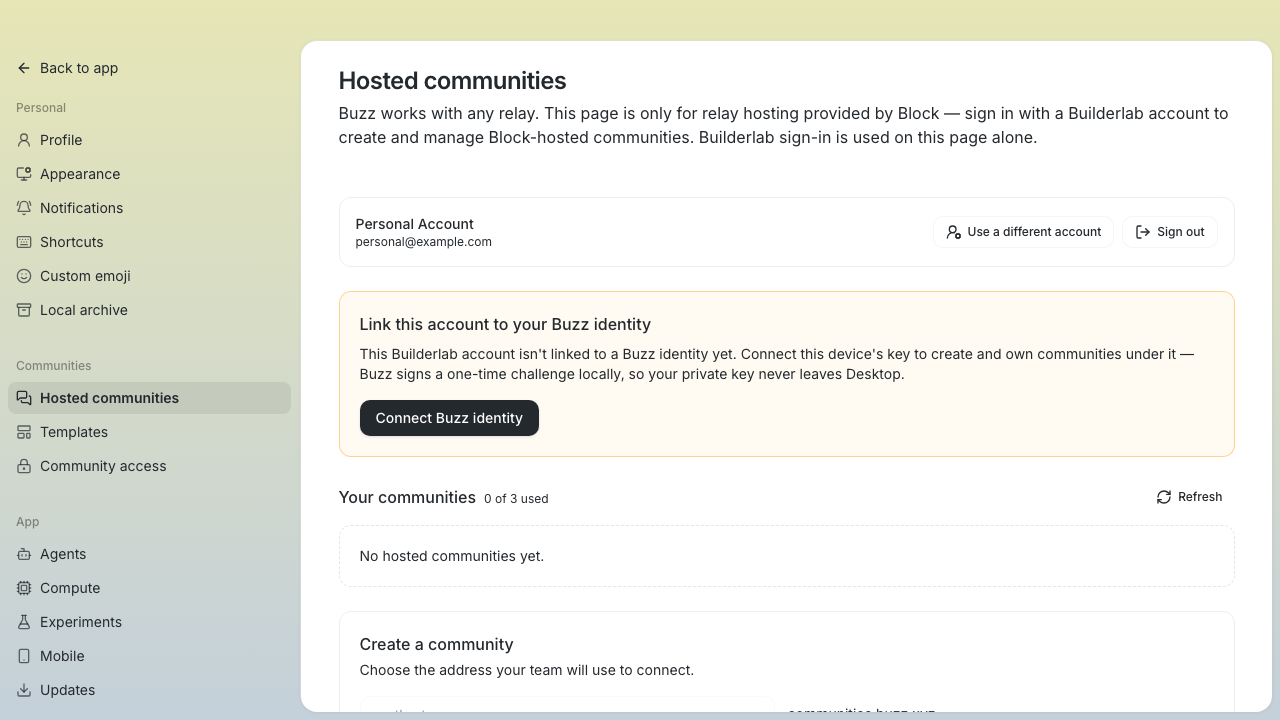Screen dimensions: 1280x720
Task: Click the Compute chip icon
Action: (24, 588)
